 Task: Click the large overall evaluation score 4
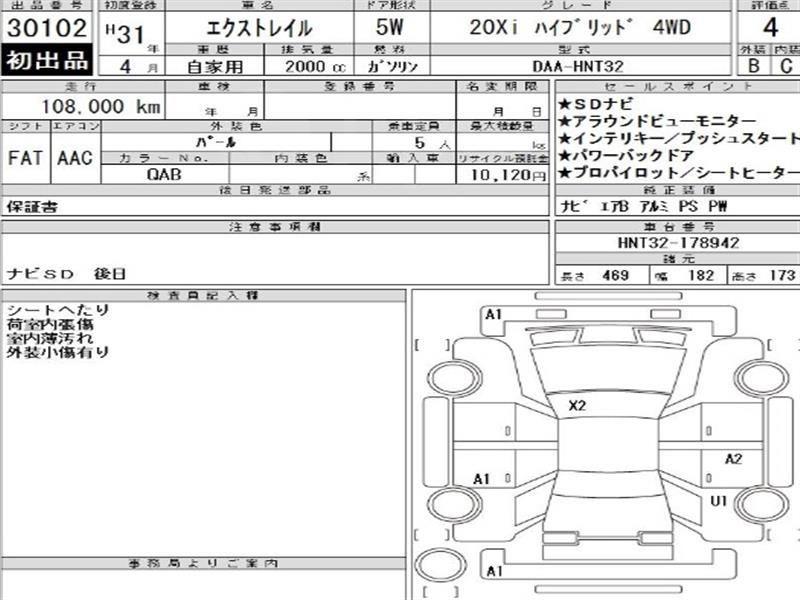coord(770,27)
